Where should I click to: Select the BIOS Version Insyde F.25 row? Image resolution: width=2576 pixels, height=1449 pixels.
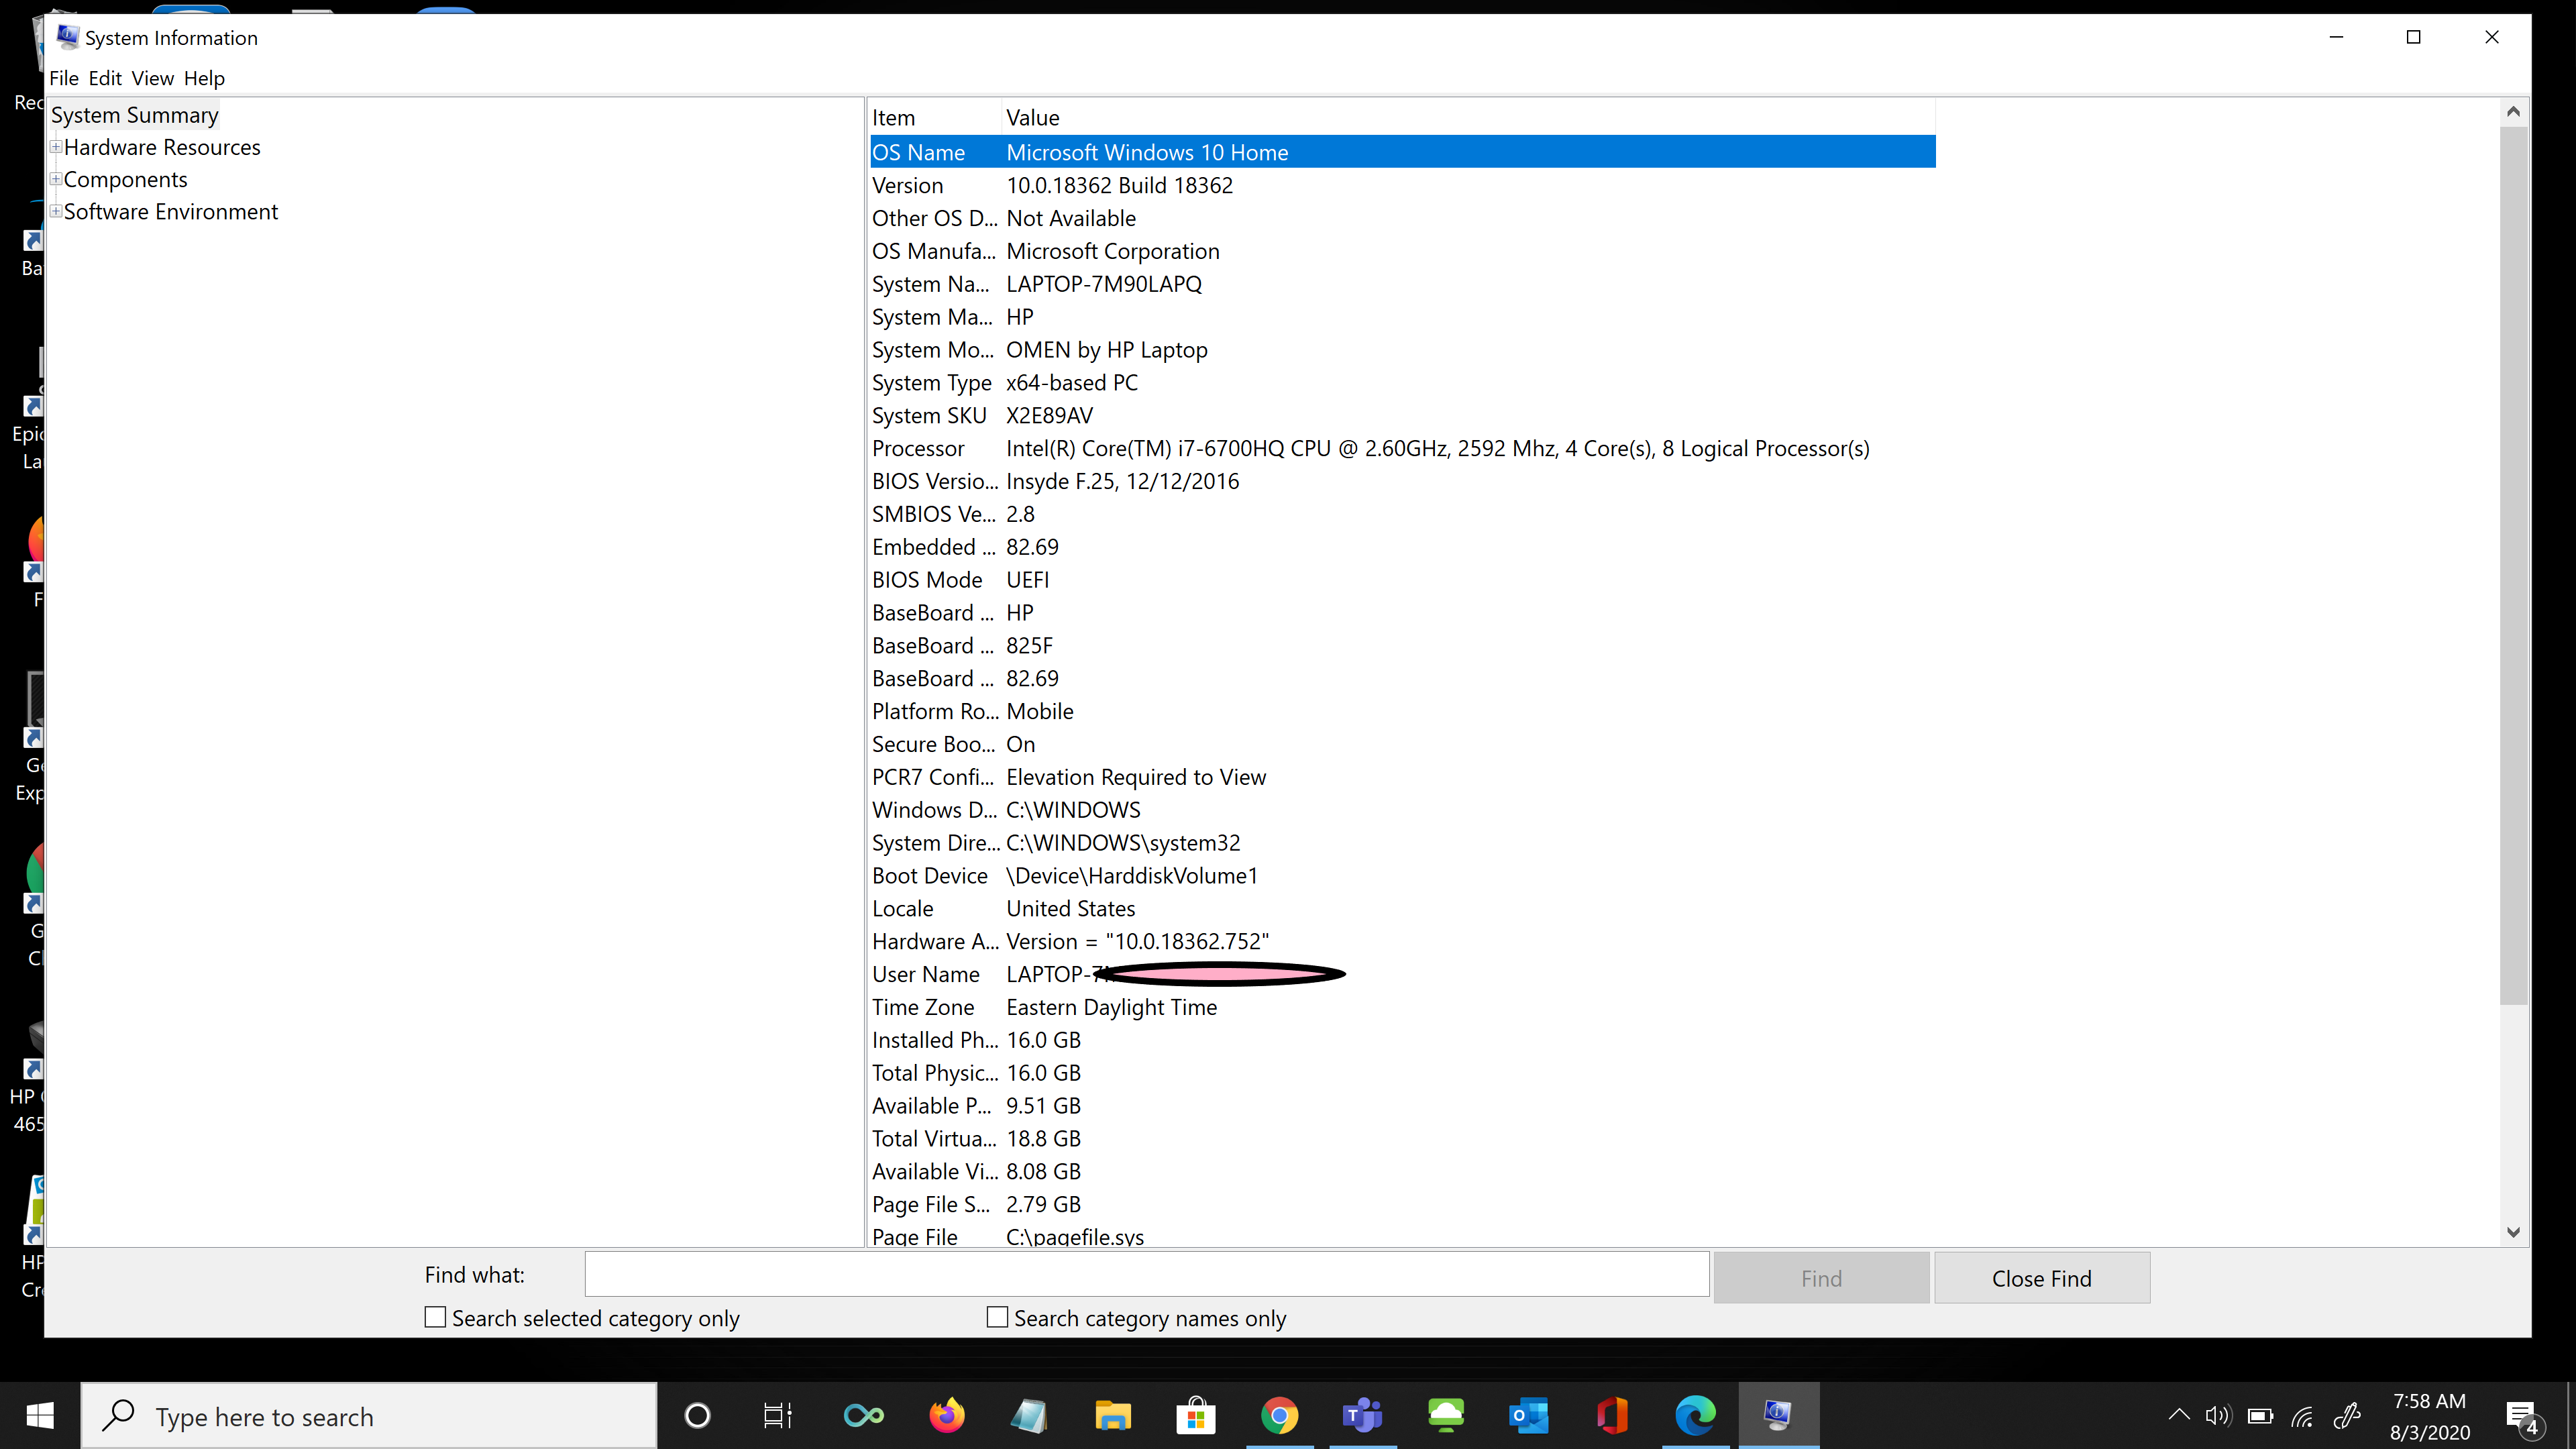coord(1402,481)
